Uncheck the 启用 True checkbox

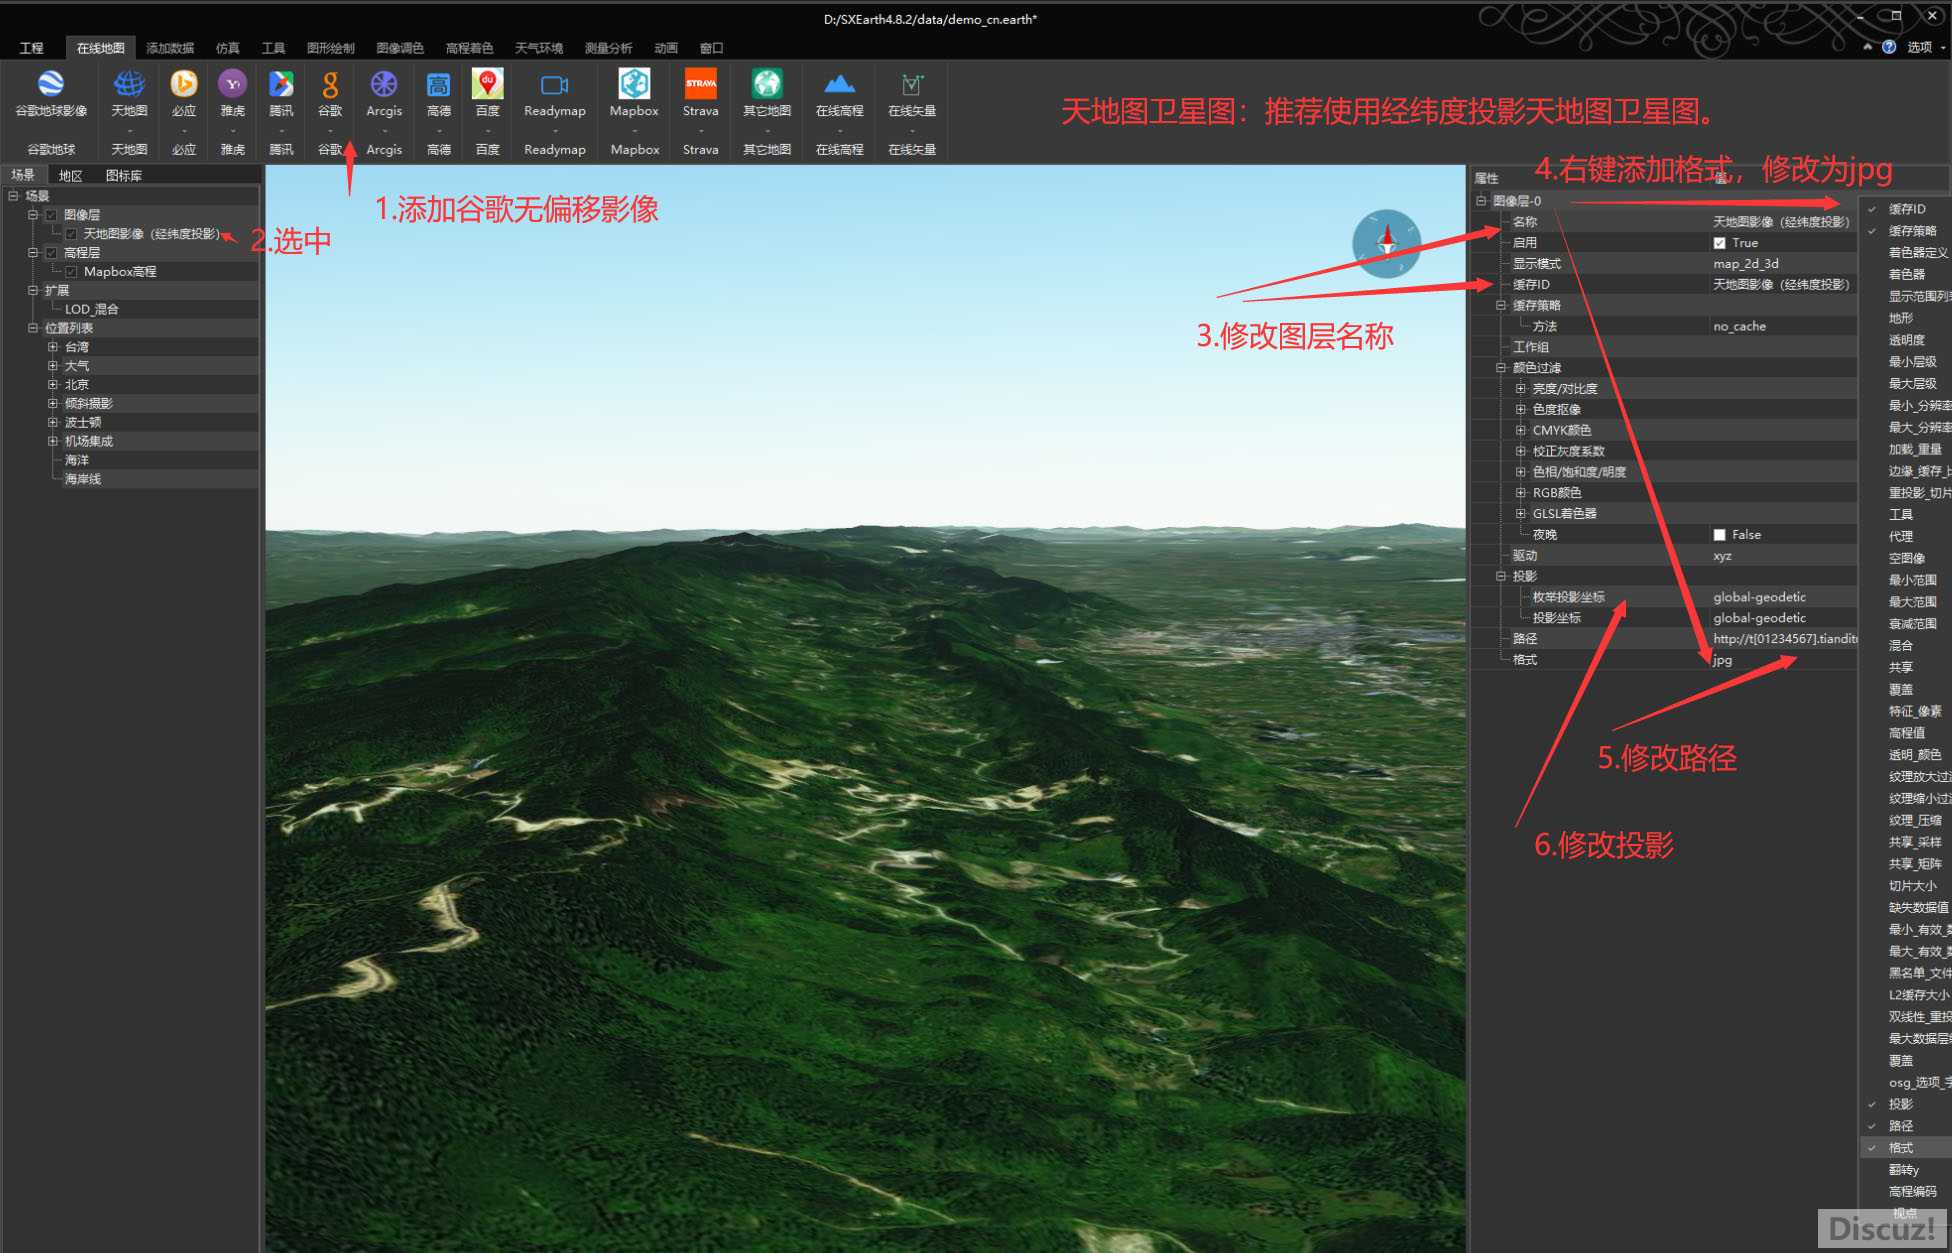(1719, 243)
